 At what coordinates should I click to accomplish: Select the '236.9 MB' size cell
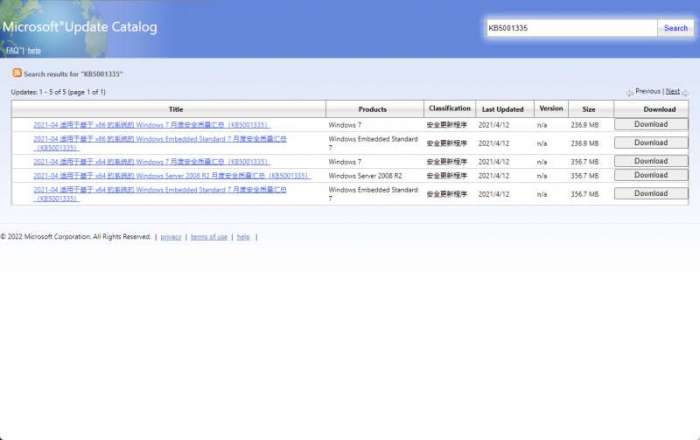pyautogui.click(x=584, y=125)
